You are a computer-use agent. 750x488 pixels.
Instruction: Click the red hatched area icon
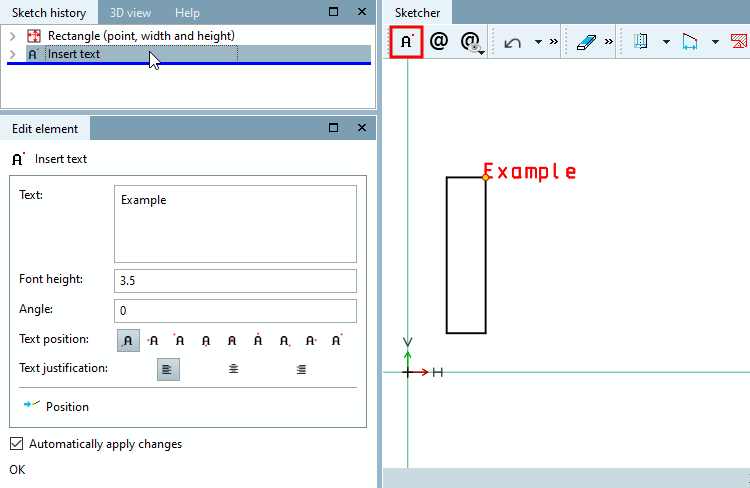tap(739, 41)
